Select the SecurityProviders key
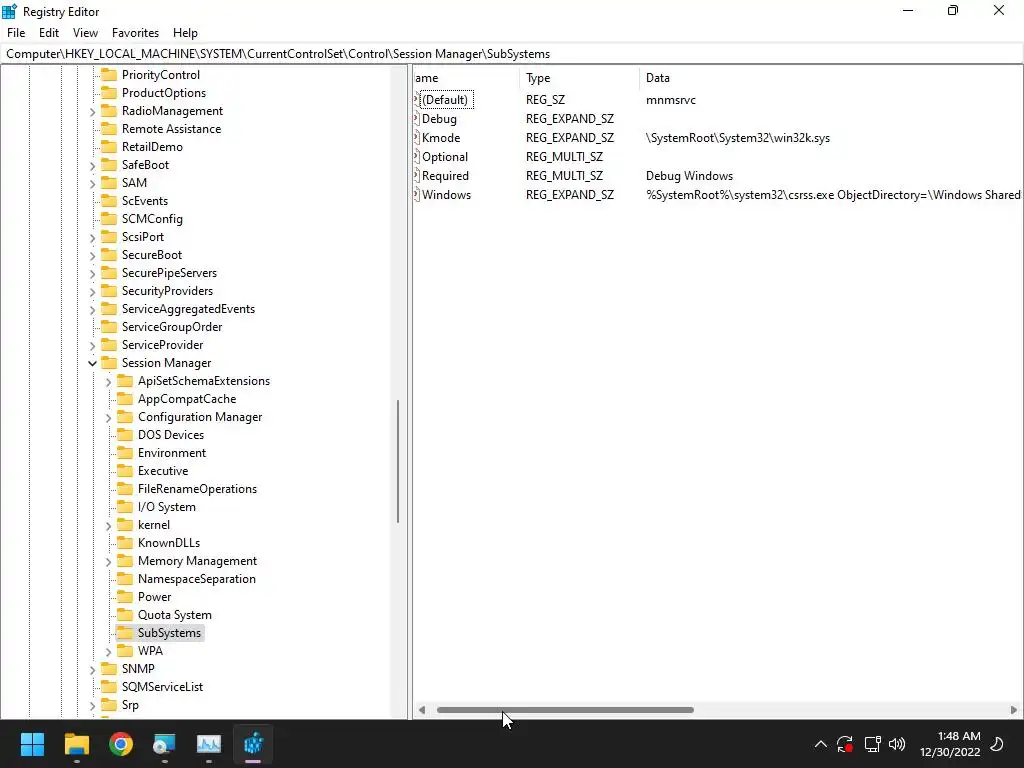This screenshot has height=768, width=1024. pos(167,291)
